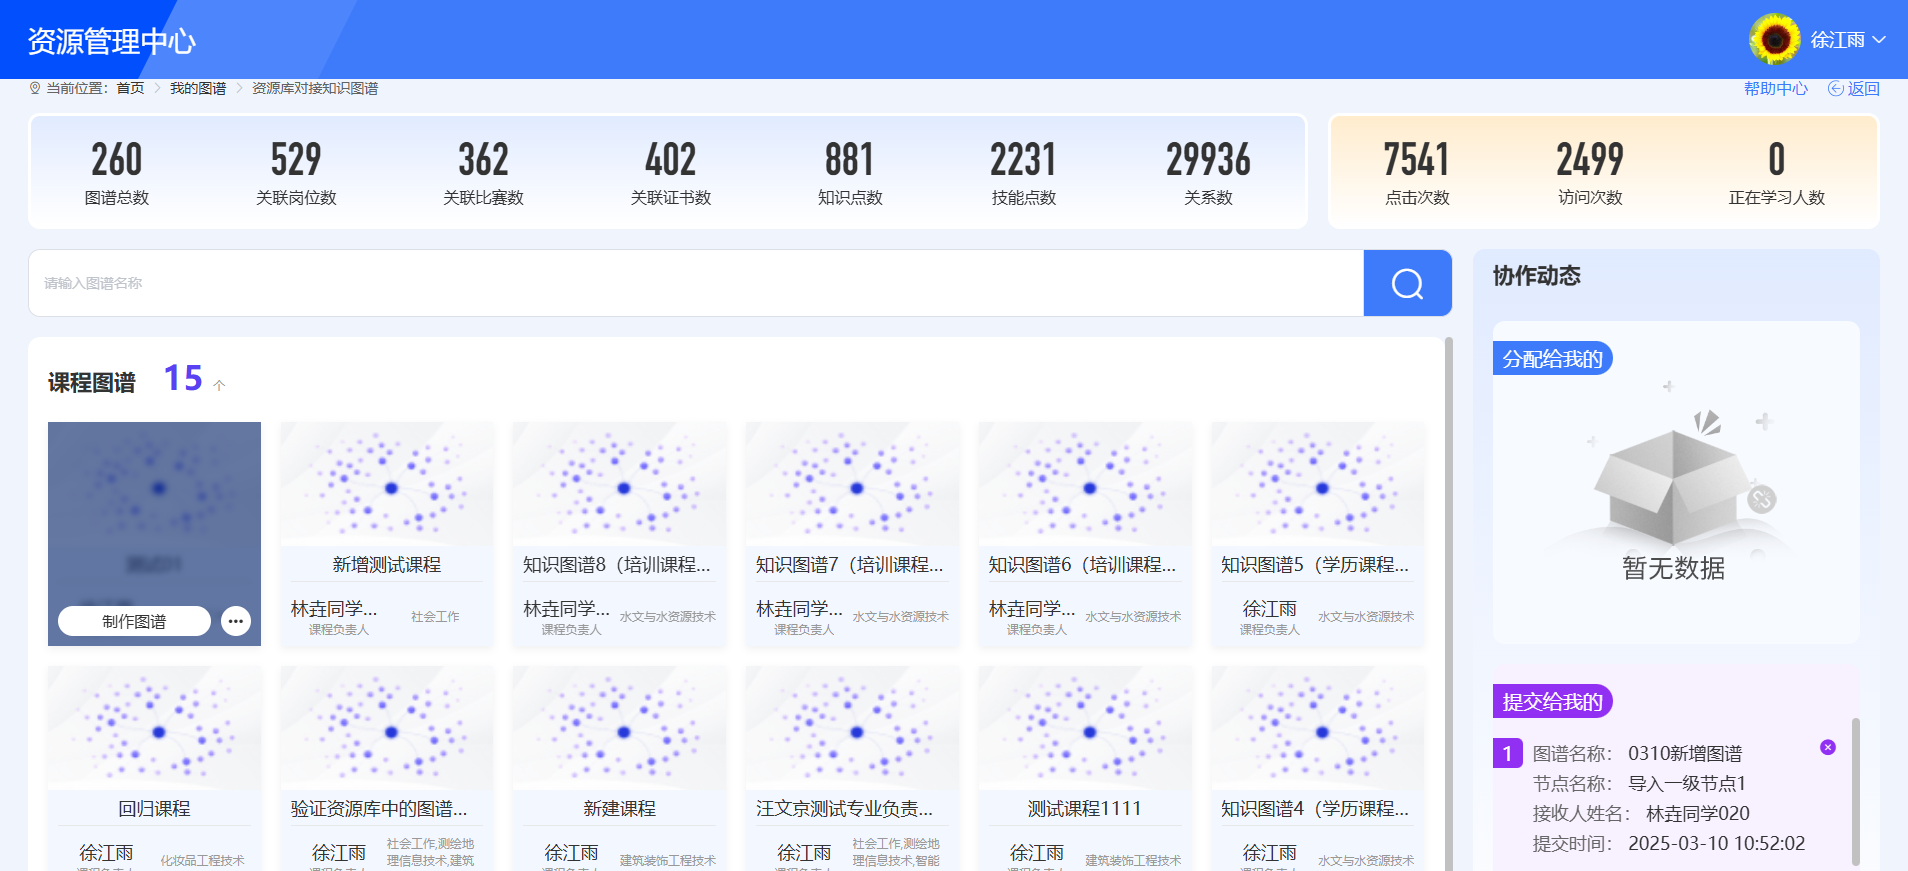Click the 881 知识点数 statistic

tap(850, 172)
